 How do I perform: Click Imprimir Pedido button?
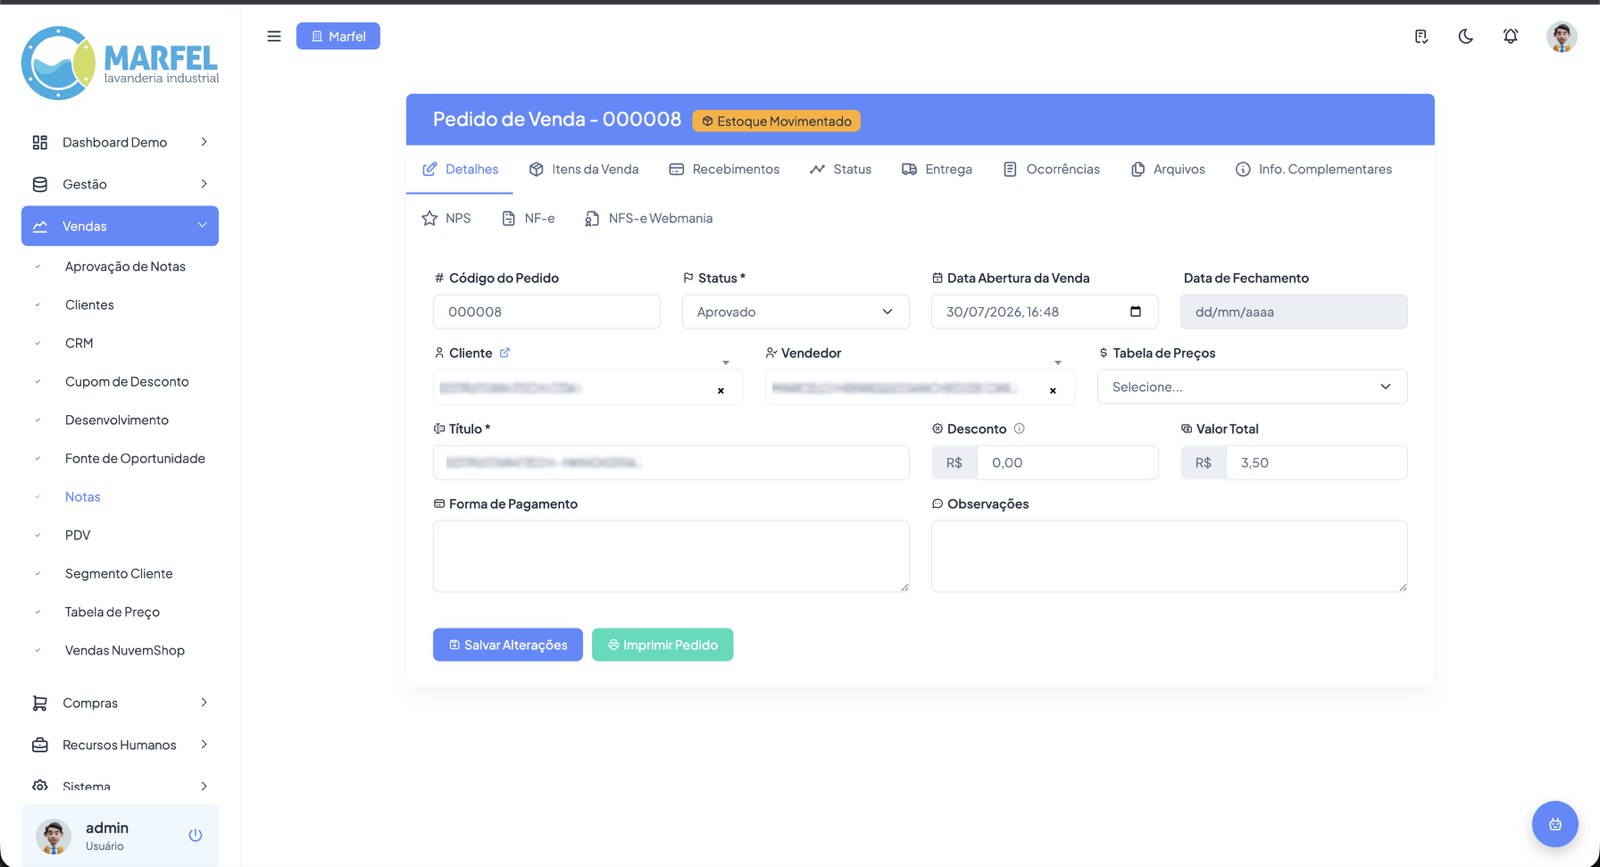663,645
